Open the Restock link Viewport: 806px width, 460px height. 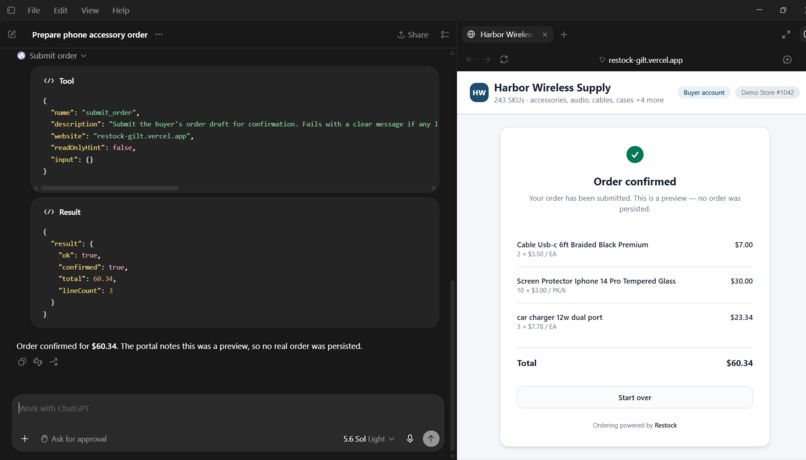[x=666, y=425]
